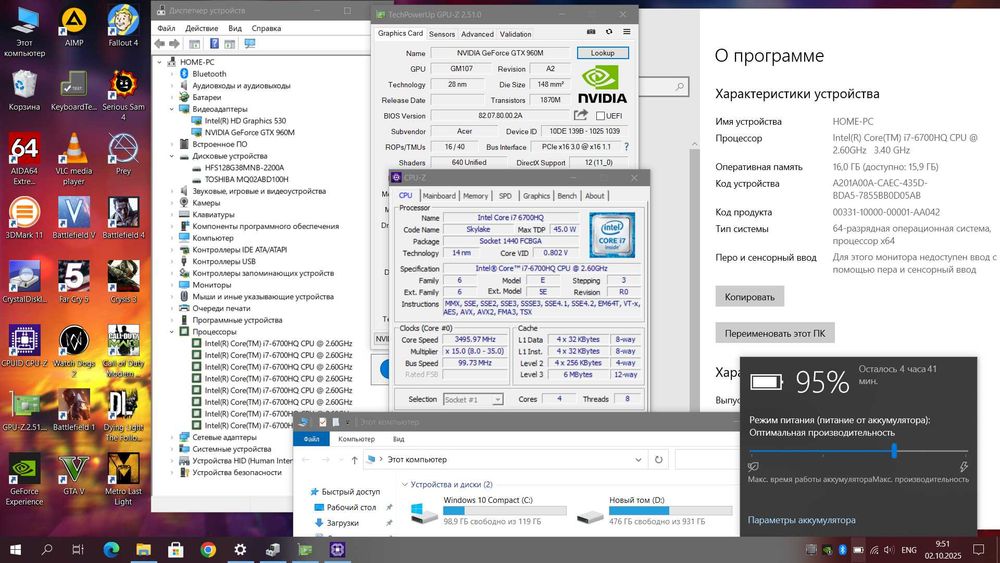1000x563 pixels.
Task: Open Serious Sam 4 desktop icon
Action: (x=123, y=96)
